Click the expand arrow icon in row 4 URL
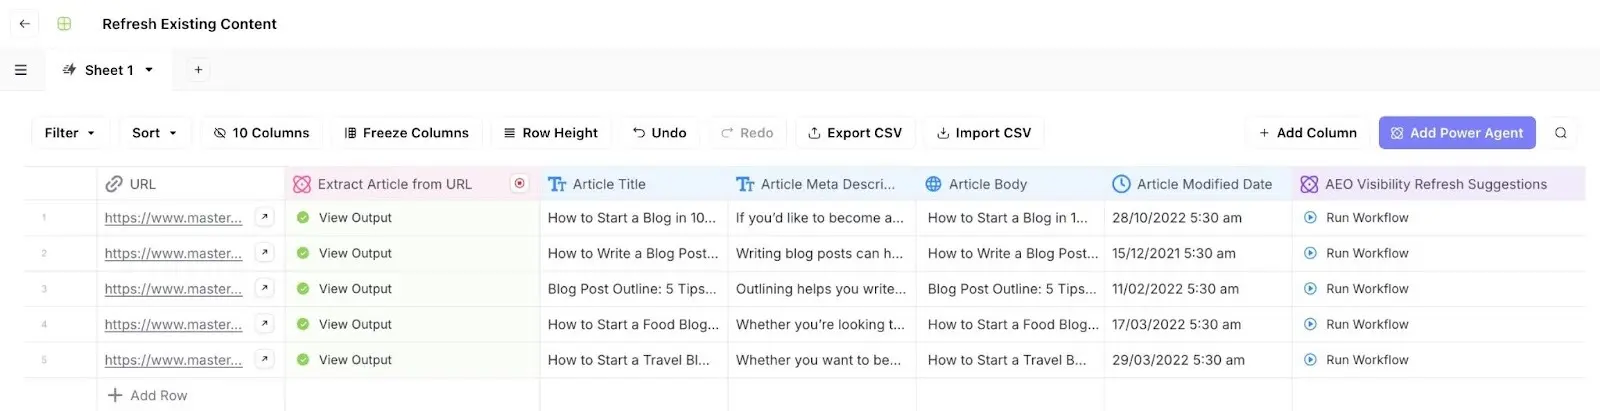The width and height of the screenshot is (1600, 411). 264,324
